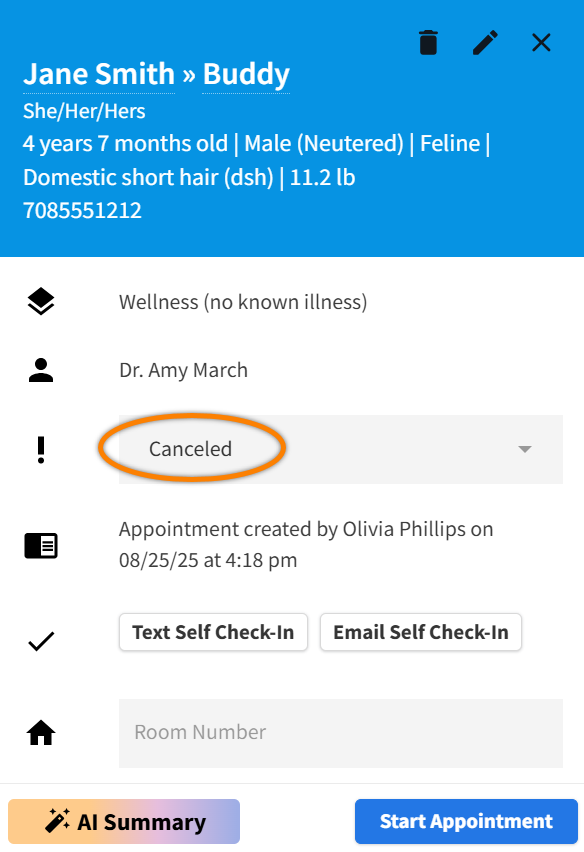Select the provider person icon
This screenshot has height=852, width=584.
(40, 369)
